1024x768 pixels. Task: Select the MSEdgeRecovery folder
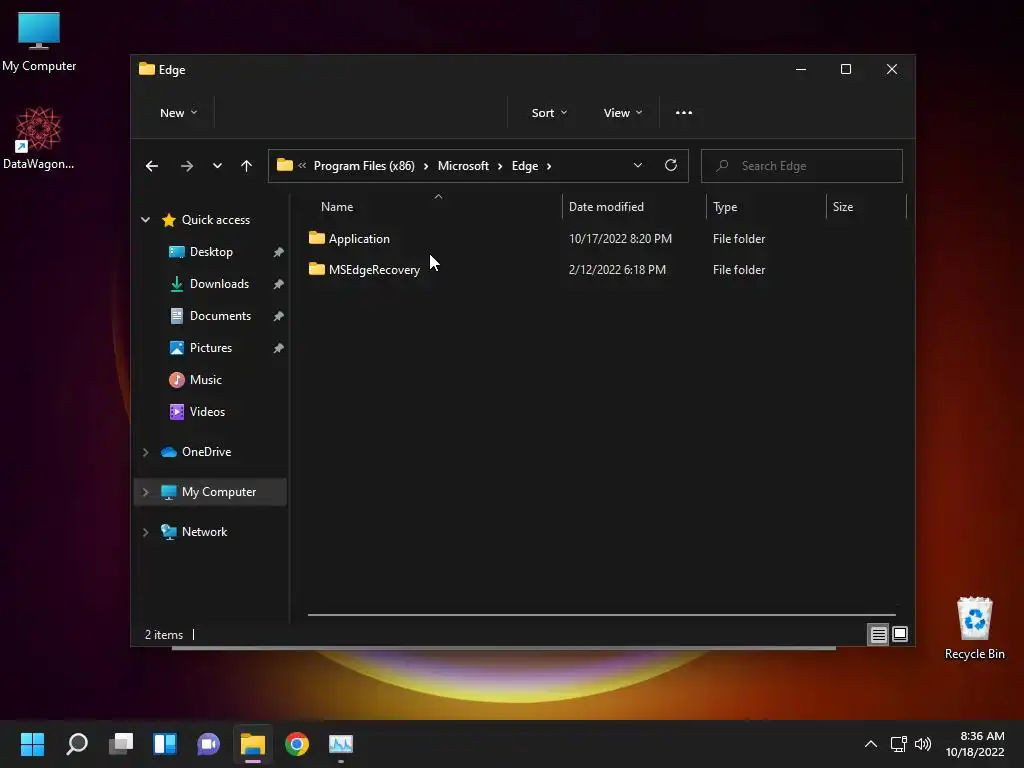(374, 270)
